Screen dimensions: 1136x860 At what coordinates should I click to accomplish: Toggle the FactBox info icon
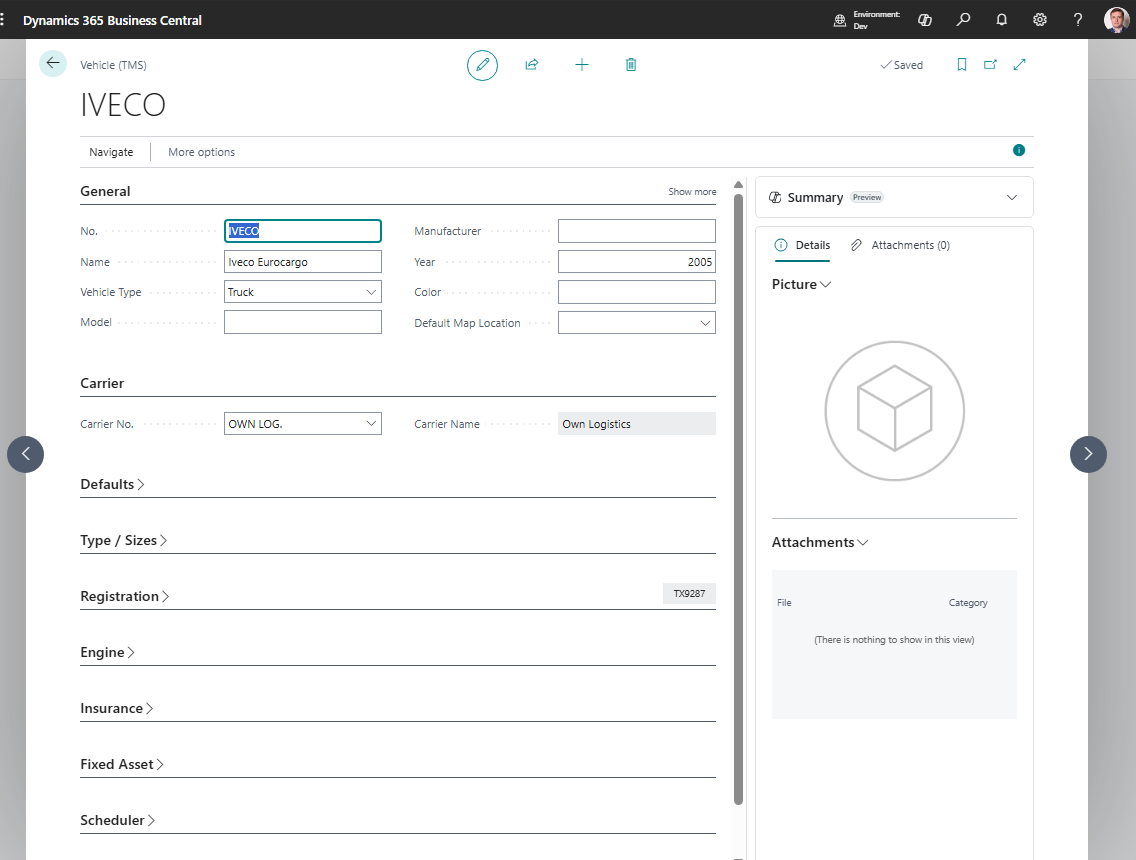pos(1019,150)
